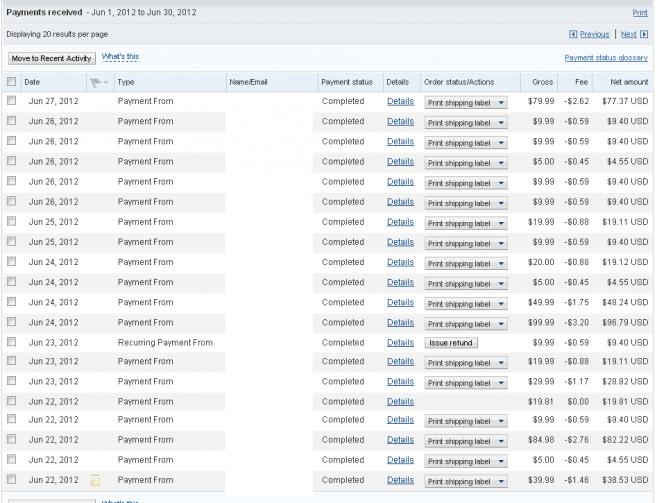Screen dimensions: 657x503
Task: View Details for the Recurring Payment From entry
Action: point(400,343)
